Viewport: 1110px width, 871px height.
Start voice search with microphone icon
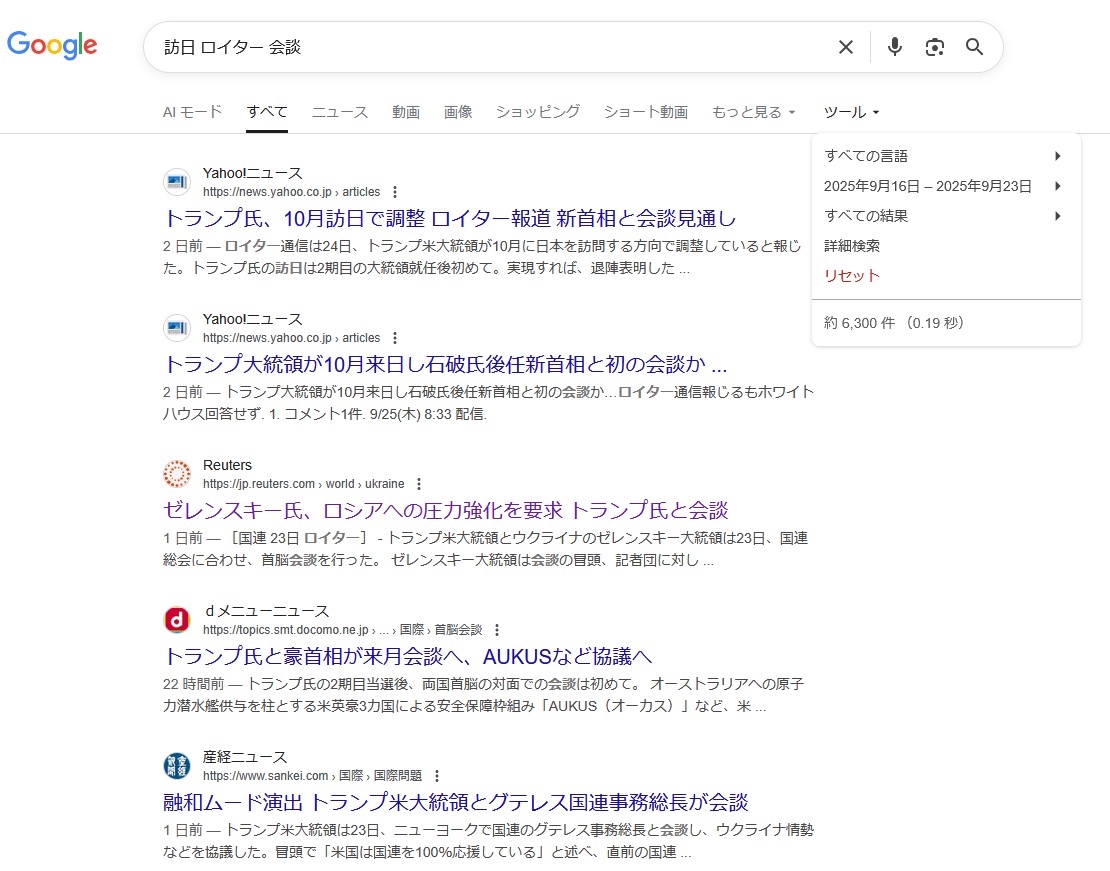click(895, 47)
